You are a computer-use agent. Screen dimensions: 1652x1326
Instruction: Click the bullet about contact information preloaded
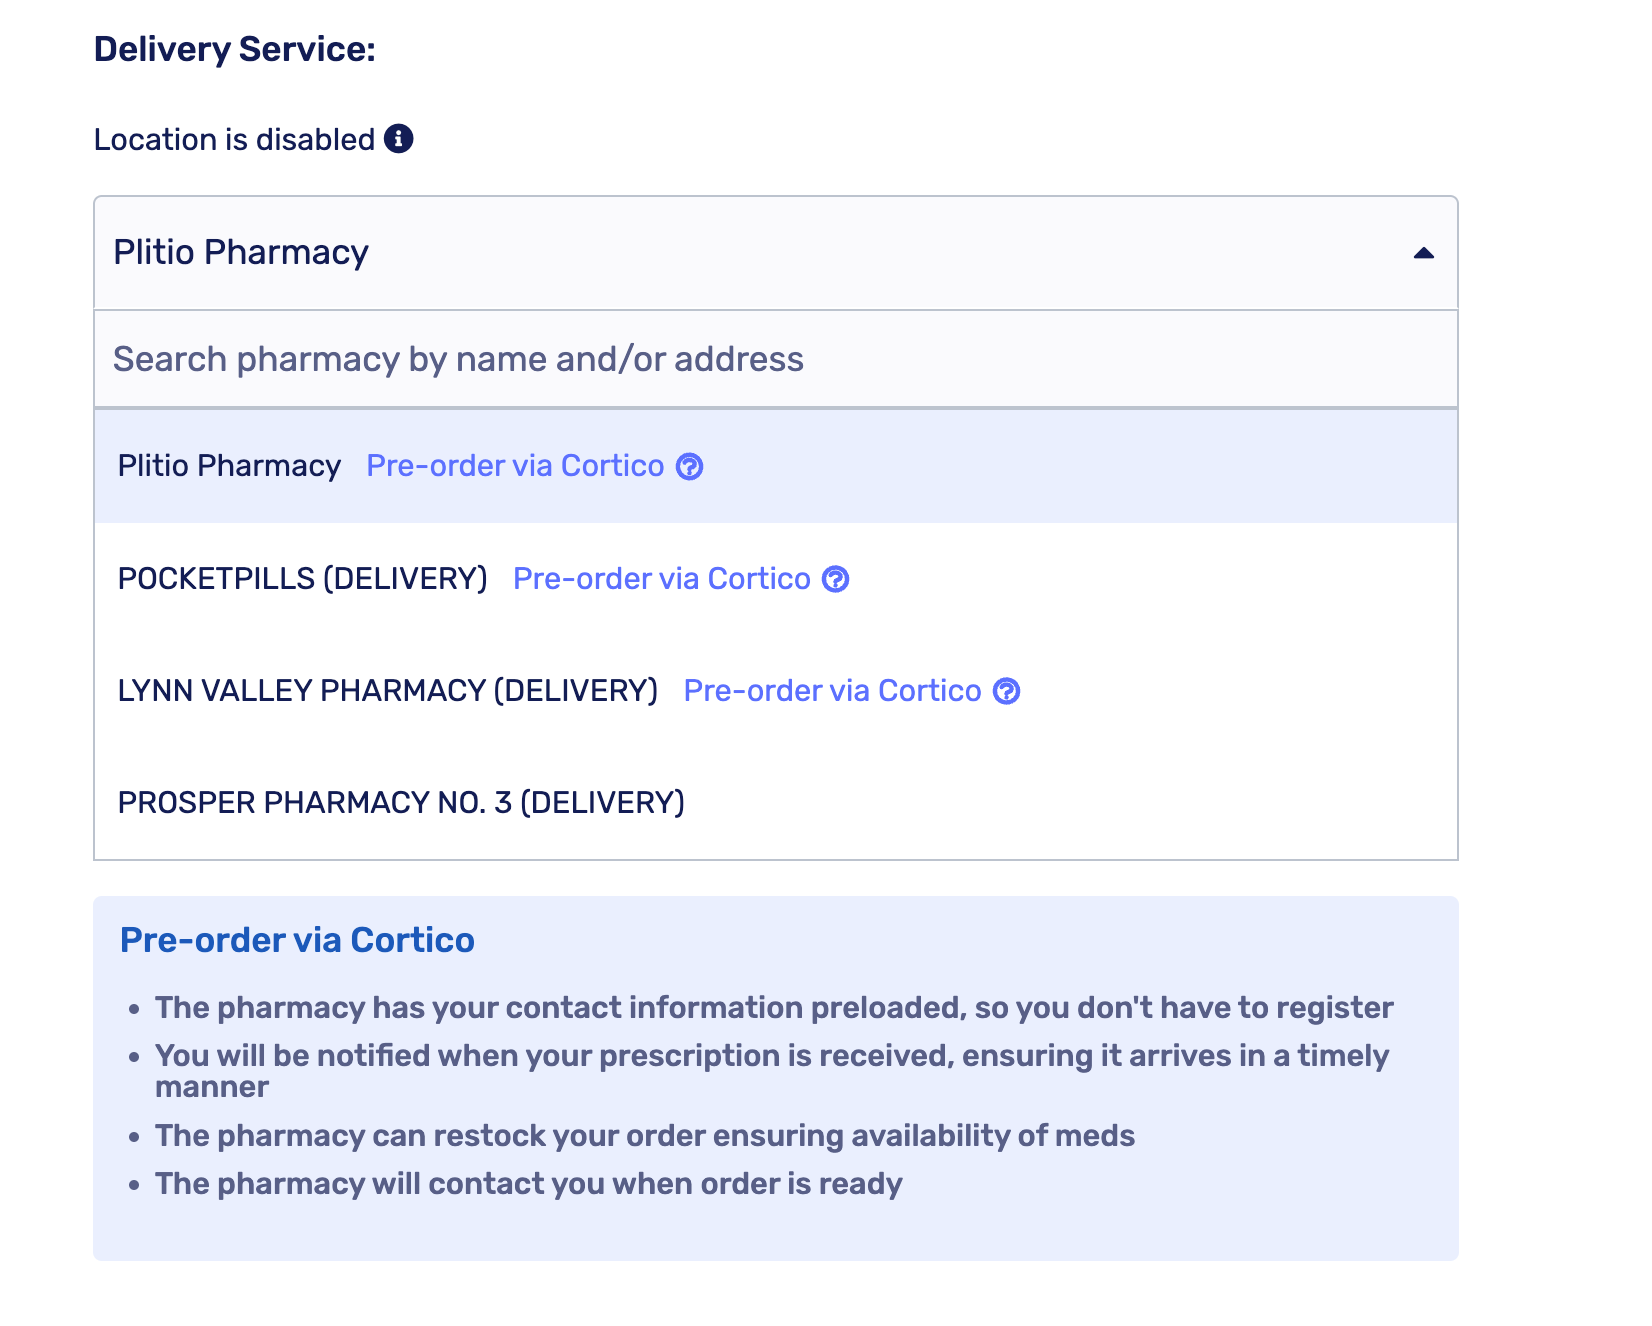pyautogui.click(x=773, y=1008)
